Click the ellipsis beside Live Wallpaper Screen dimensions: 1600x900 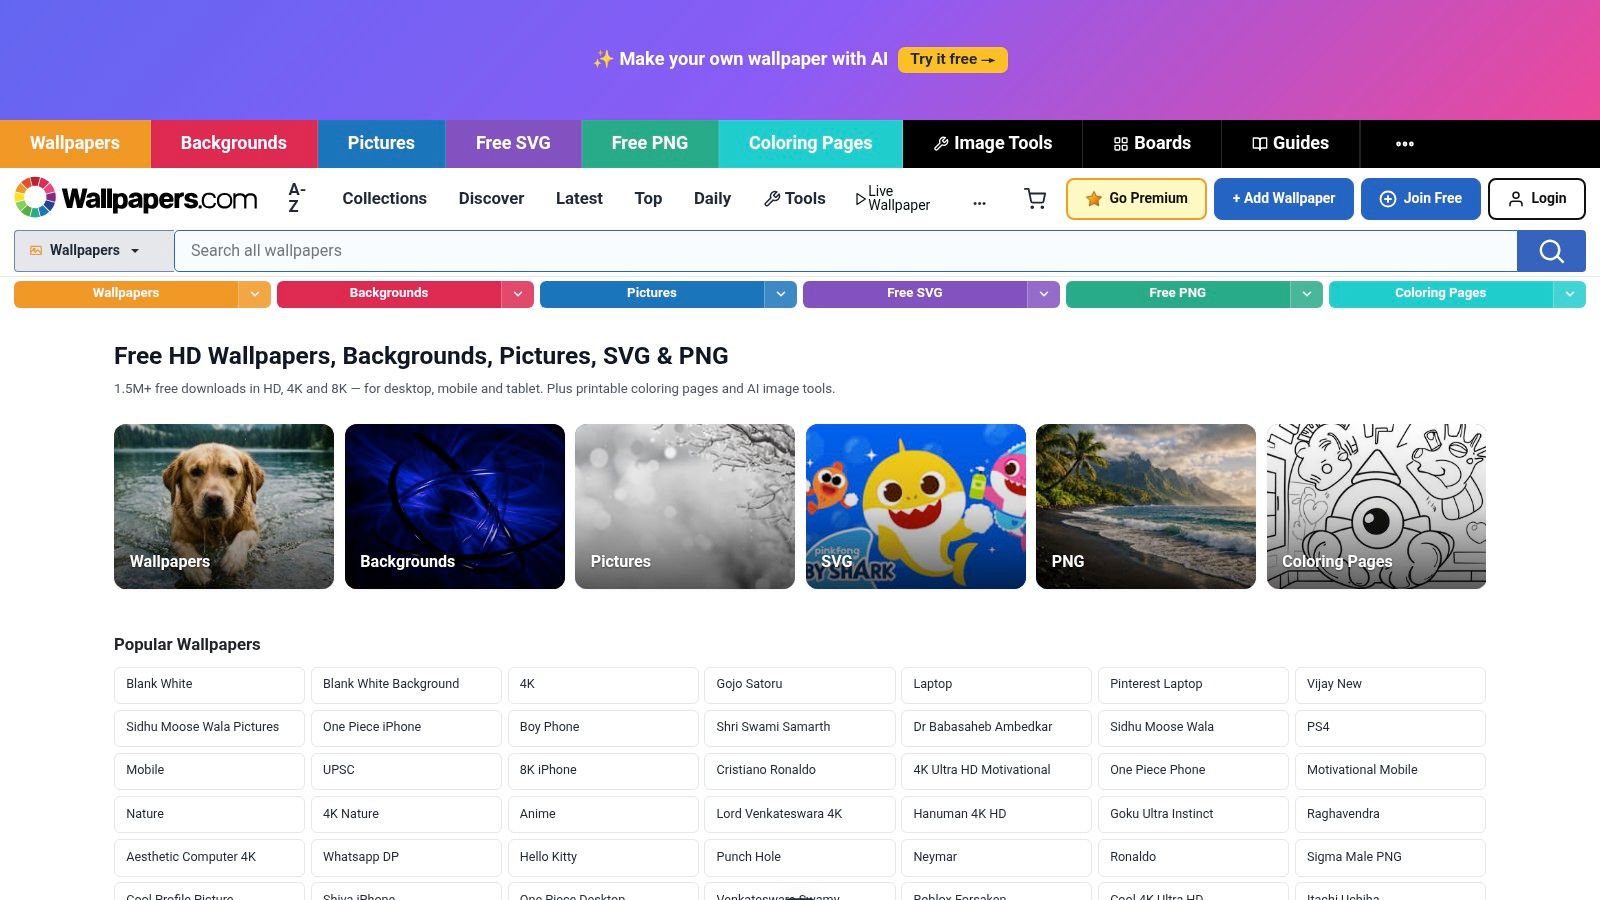[x=979, y=203]
